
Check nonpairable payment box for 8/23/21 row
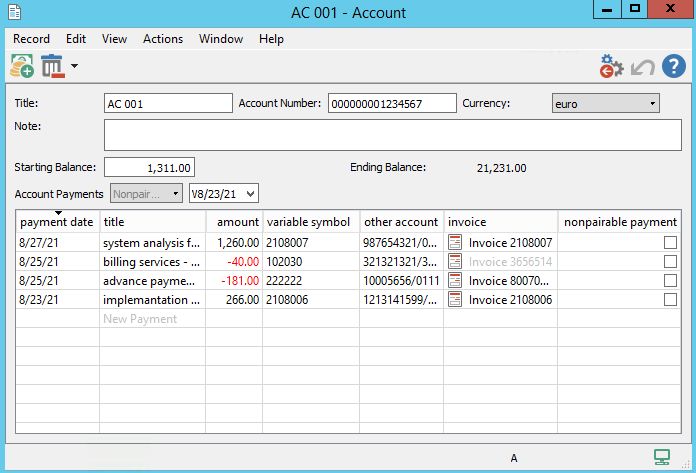[x=670, y=300]
